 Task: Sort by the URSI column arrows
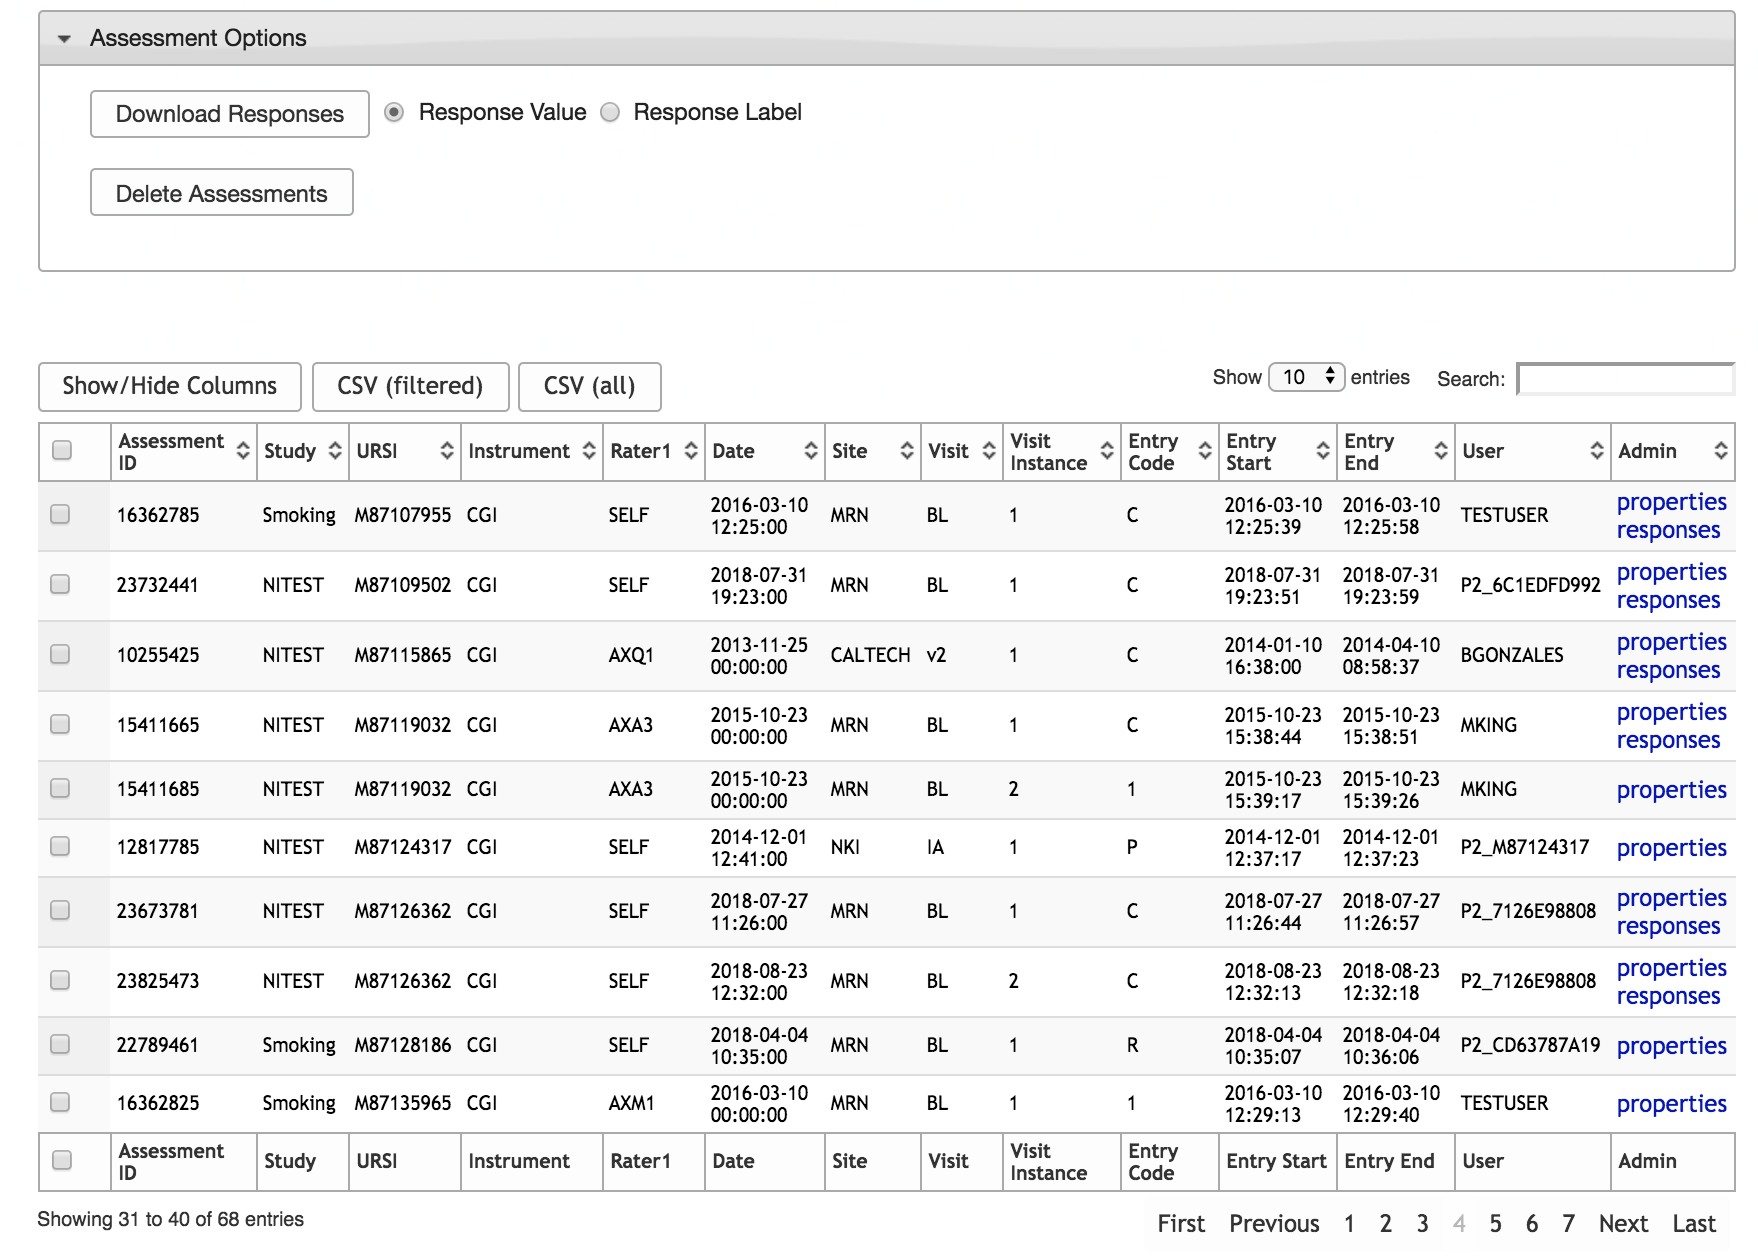point(447,451)
